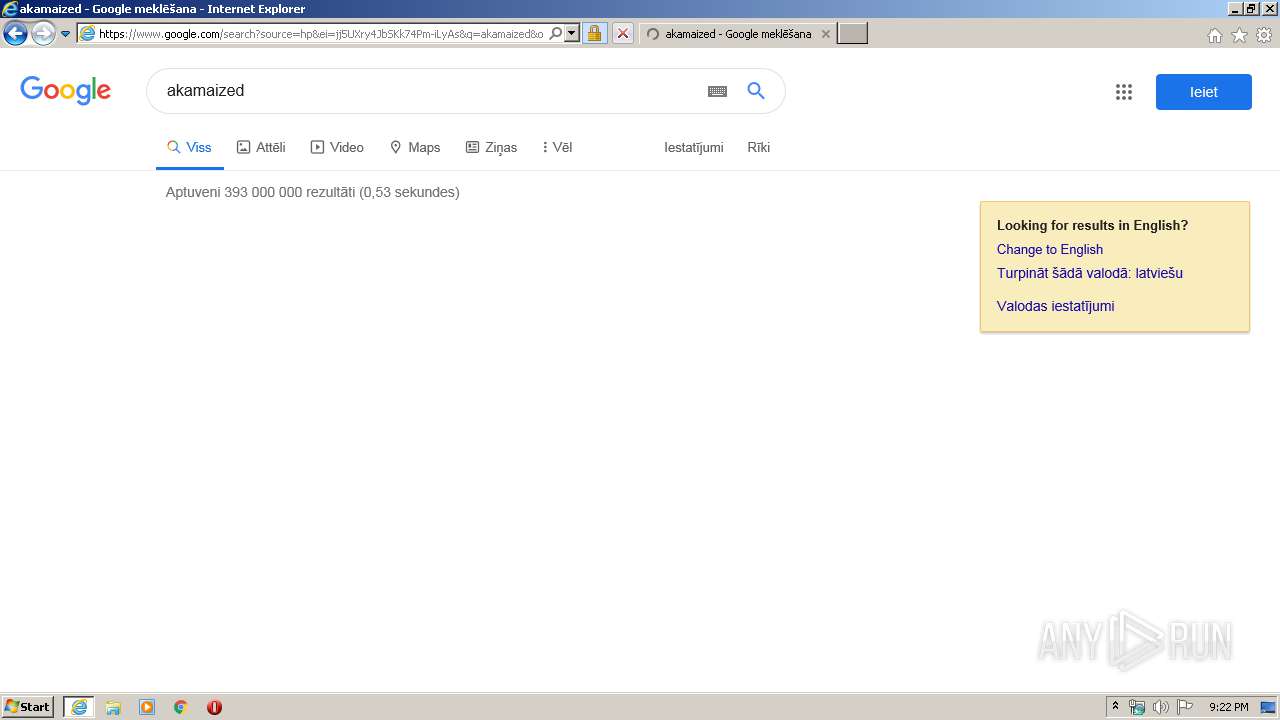The height and width of the screenshot is (720, 1280).
Task: Switch to the Ziņas tab
Action: click(x=491, y=147)
